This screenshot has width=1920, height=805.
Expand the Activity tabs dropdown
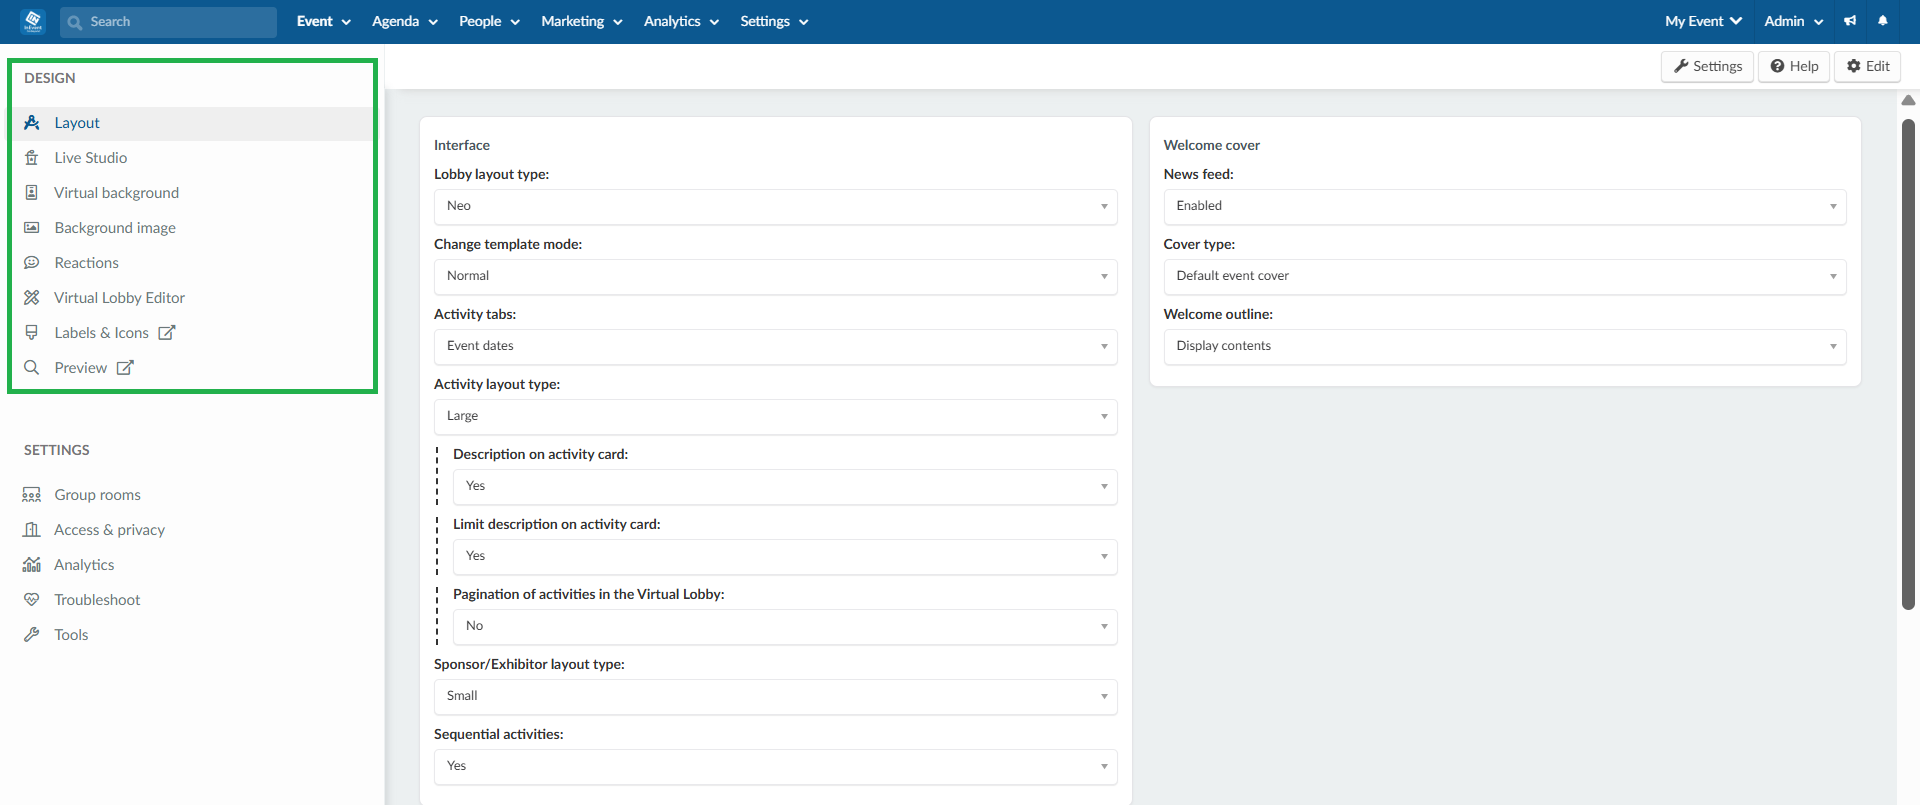tap(776, 347)
